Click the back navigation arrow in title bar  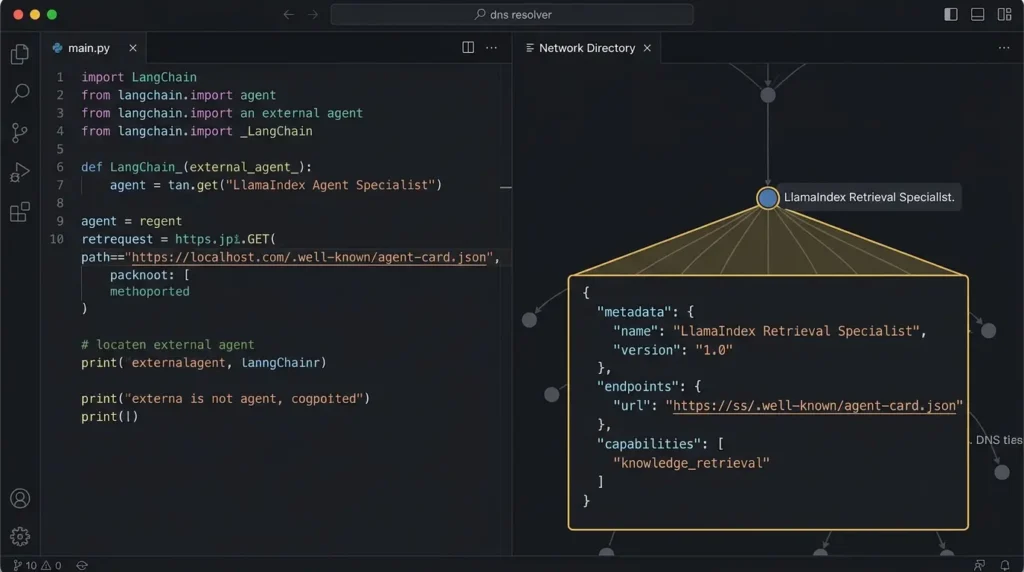(x=288, y=14)
